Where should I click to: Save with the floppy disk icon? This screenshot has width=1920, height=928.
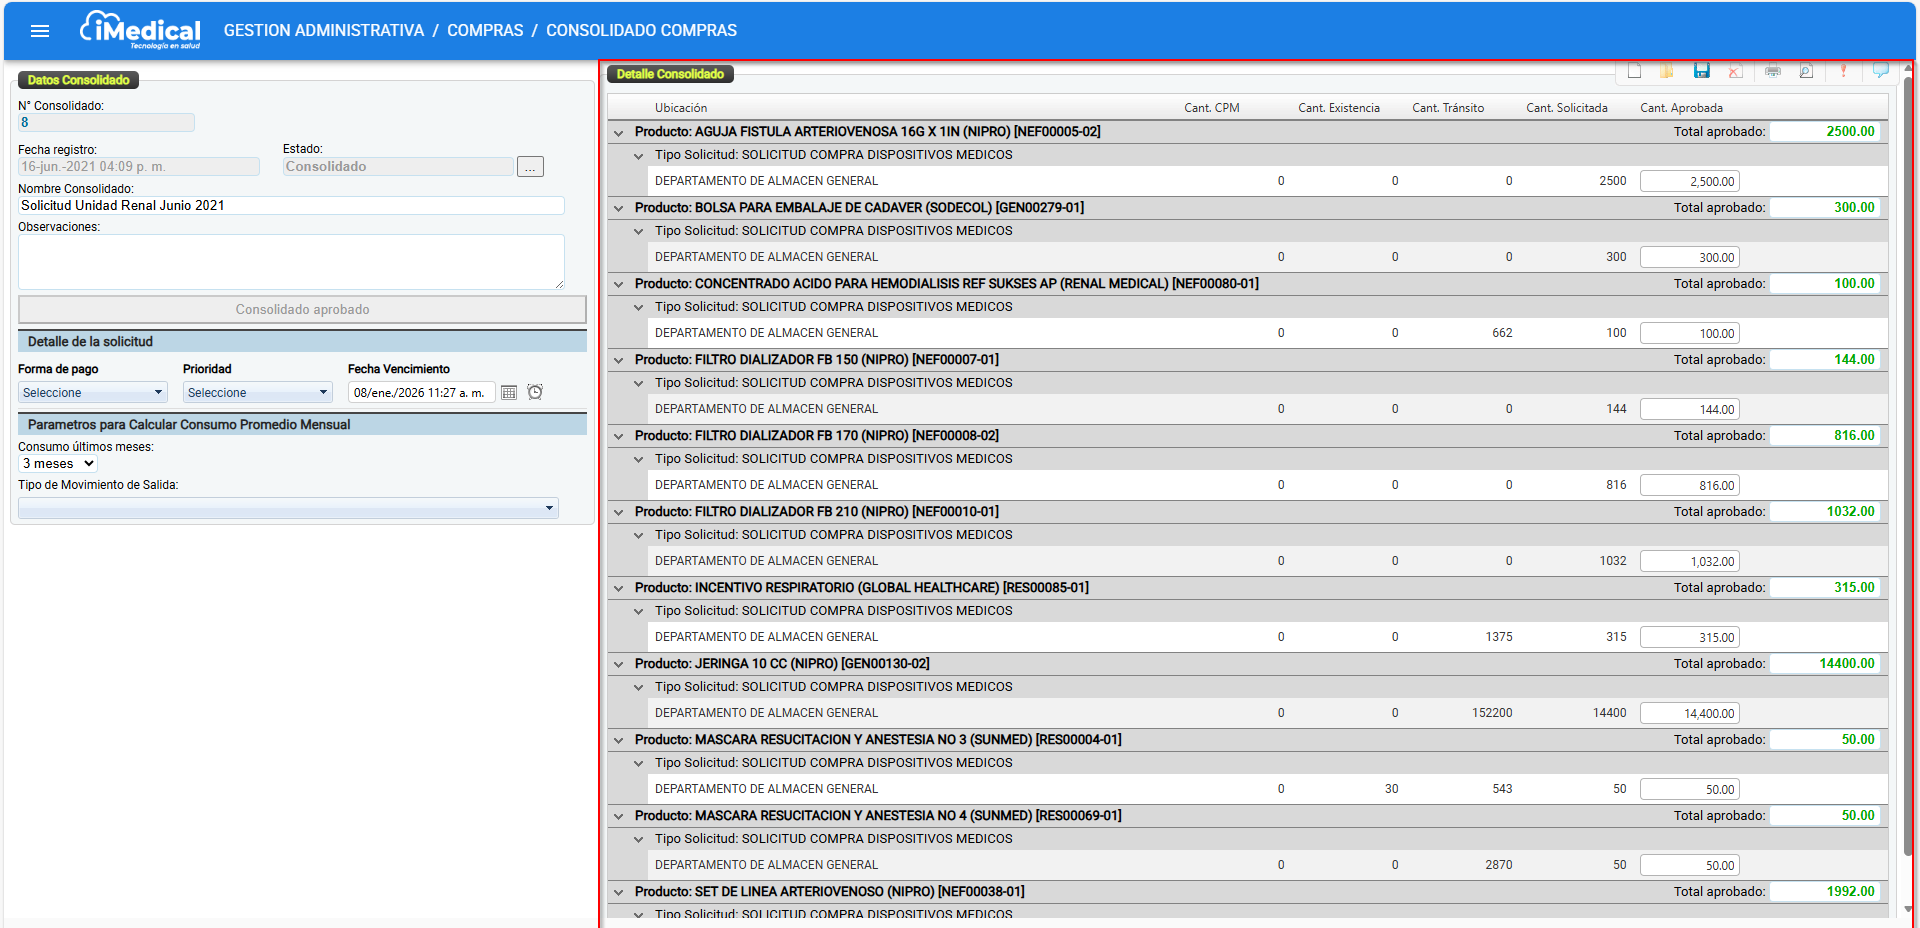[1702, 71]
